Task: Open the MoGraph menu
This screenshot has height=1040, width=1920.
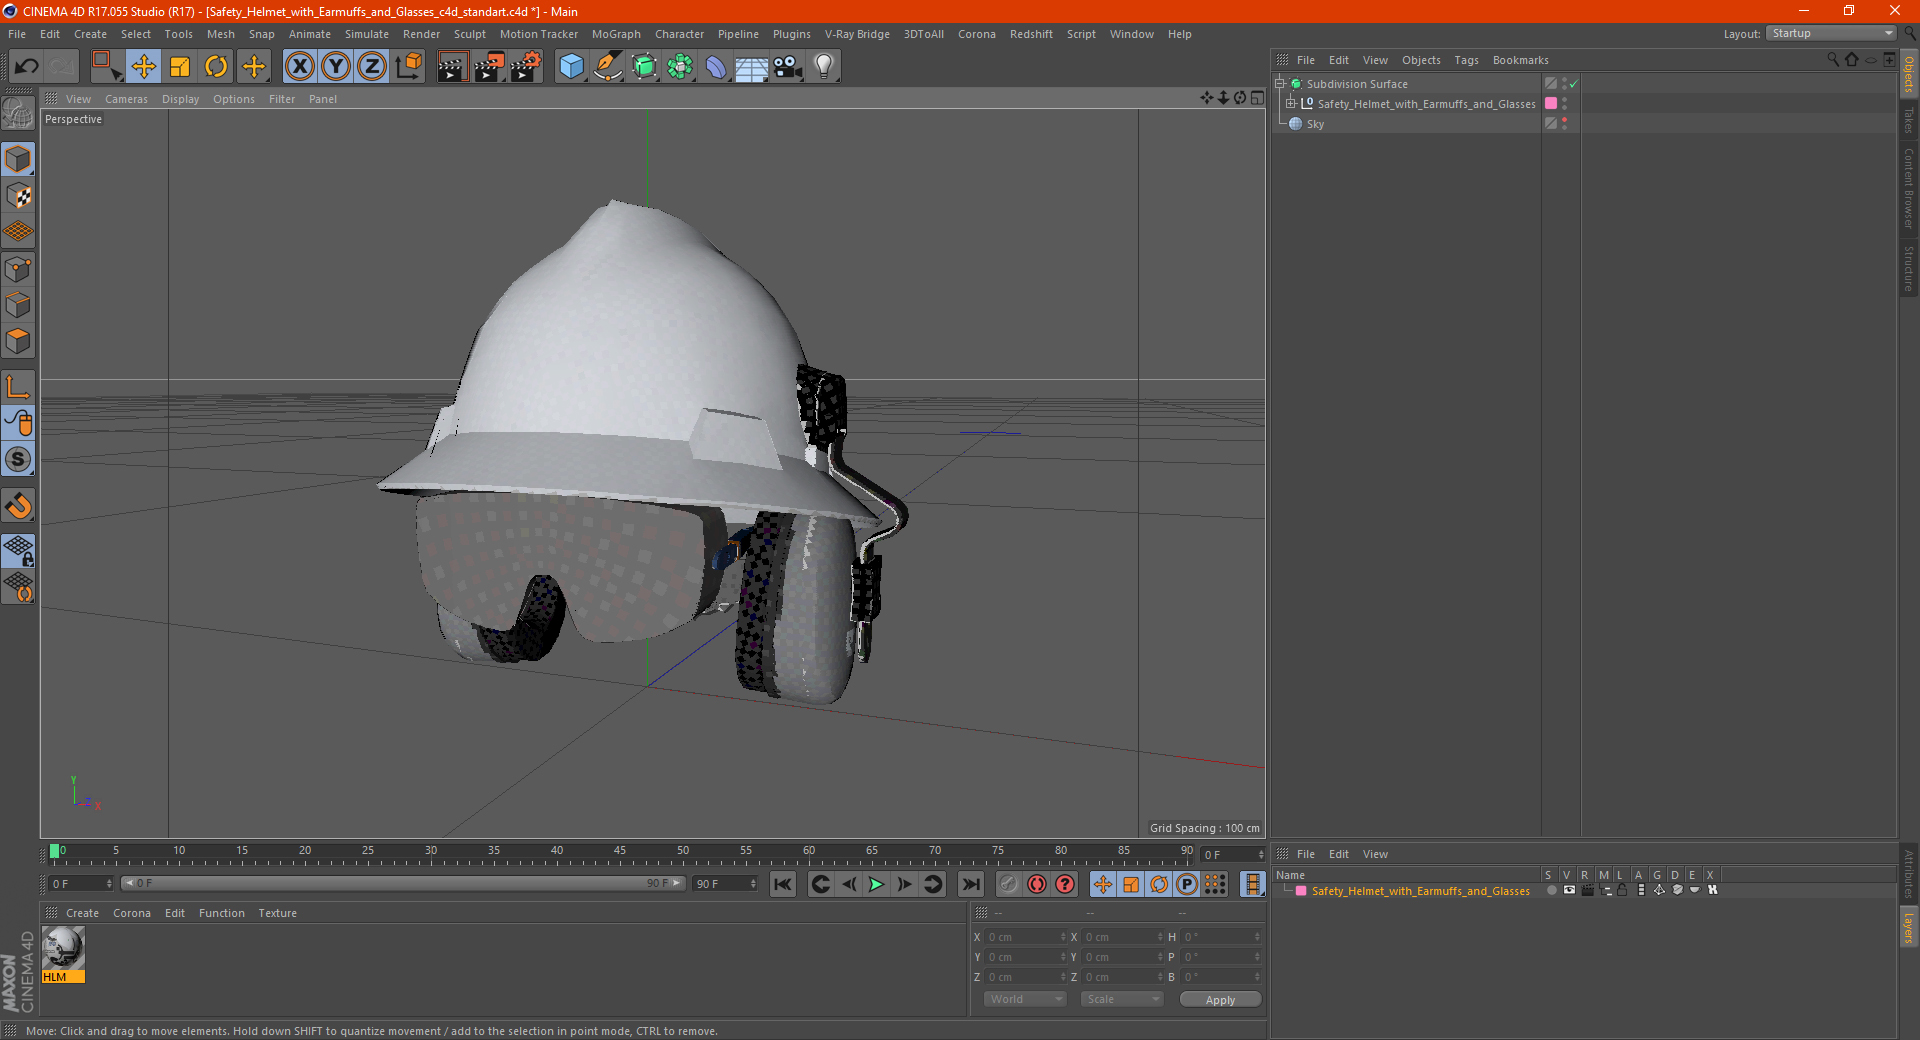Action: point(616,34)
